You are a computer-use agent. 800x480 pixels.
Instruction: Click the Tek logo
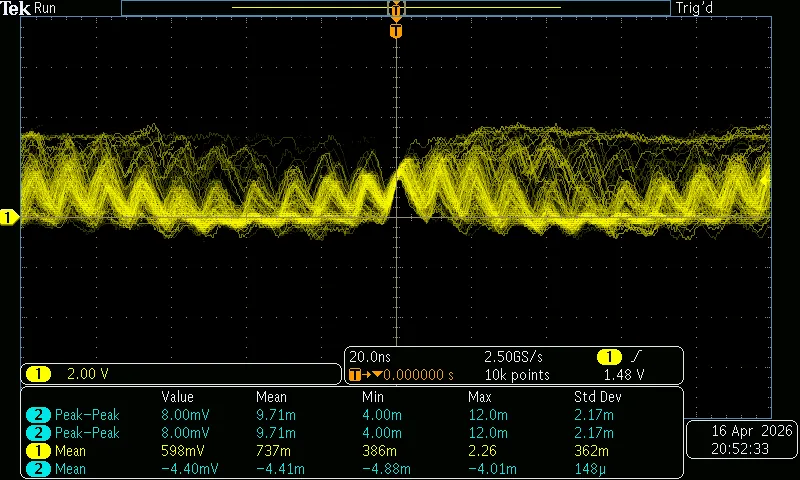tap(15, 8)
